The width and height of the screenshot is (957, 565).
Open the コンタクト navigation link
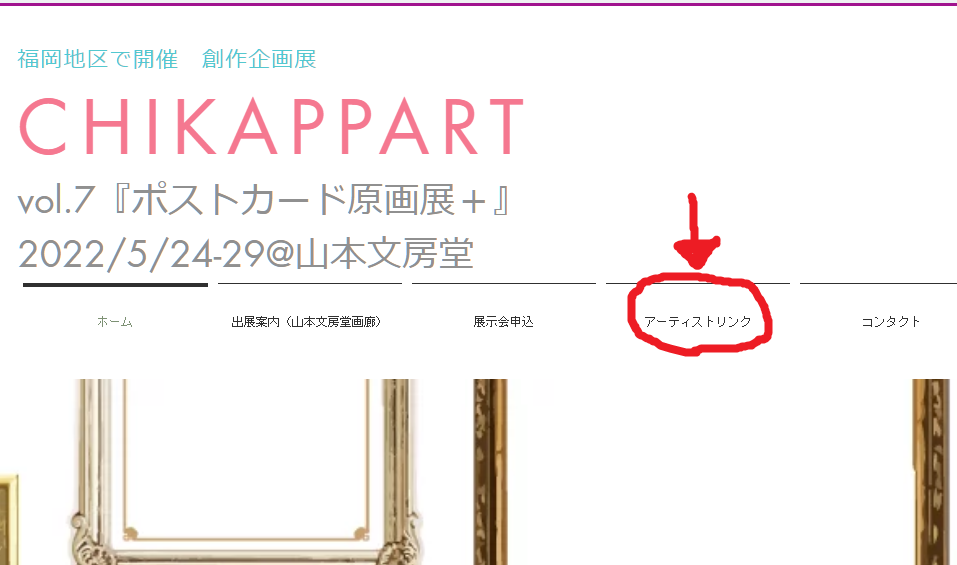890,322
